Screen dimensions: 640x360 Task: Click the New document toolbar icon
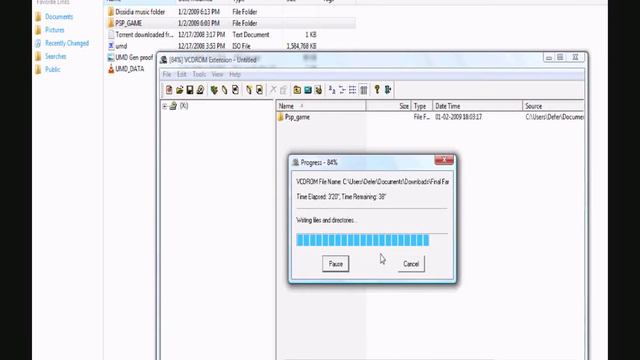pyautogui.click(x=169, y=90)
